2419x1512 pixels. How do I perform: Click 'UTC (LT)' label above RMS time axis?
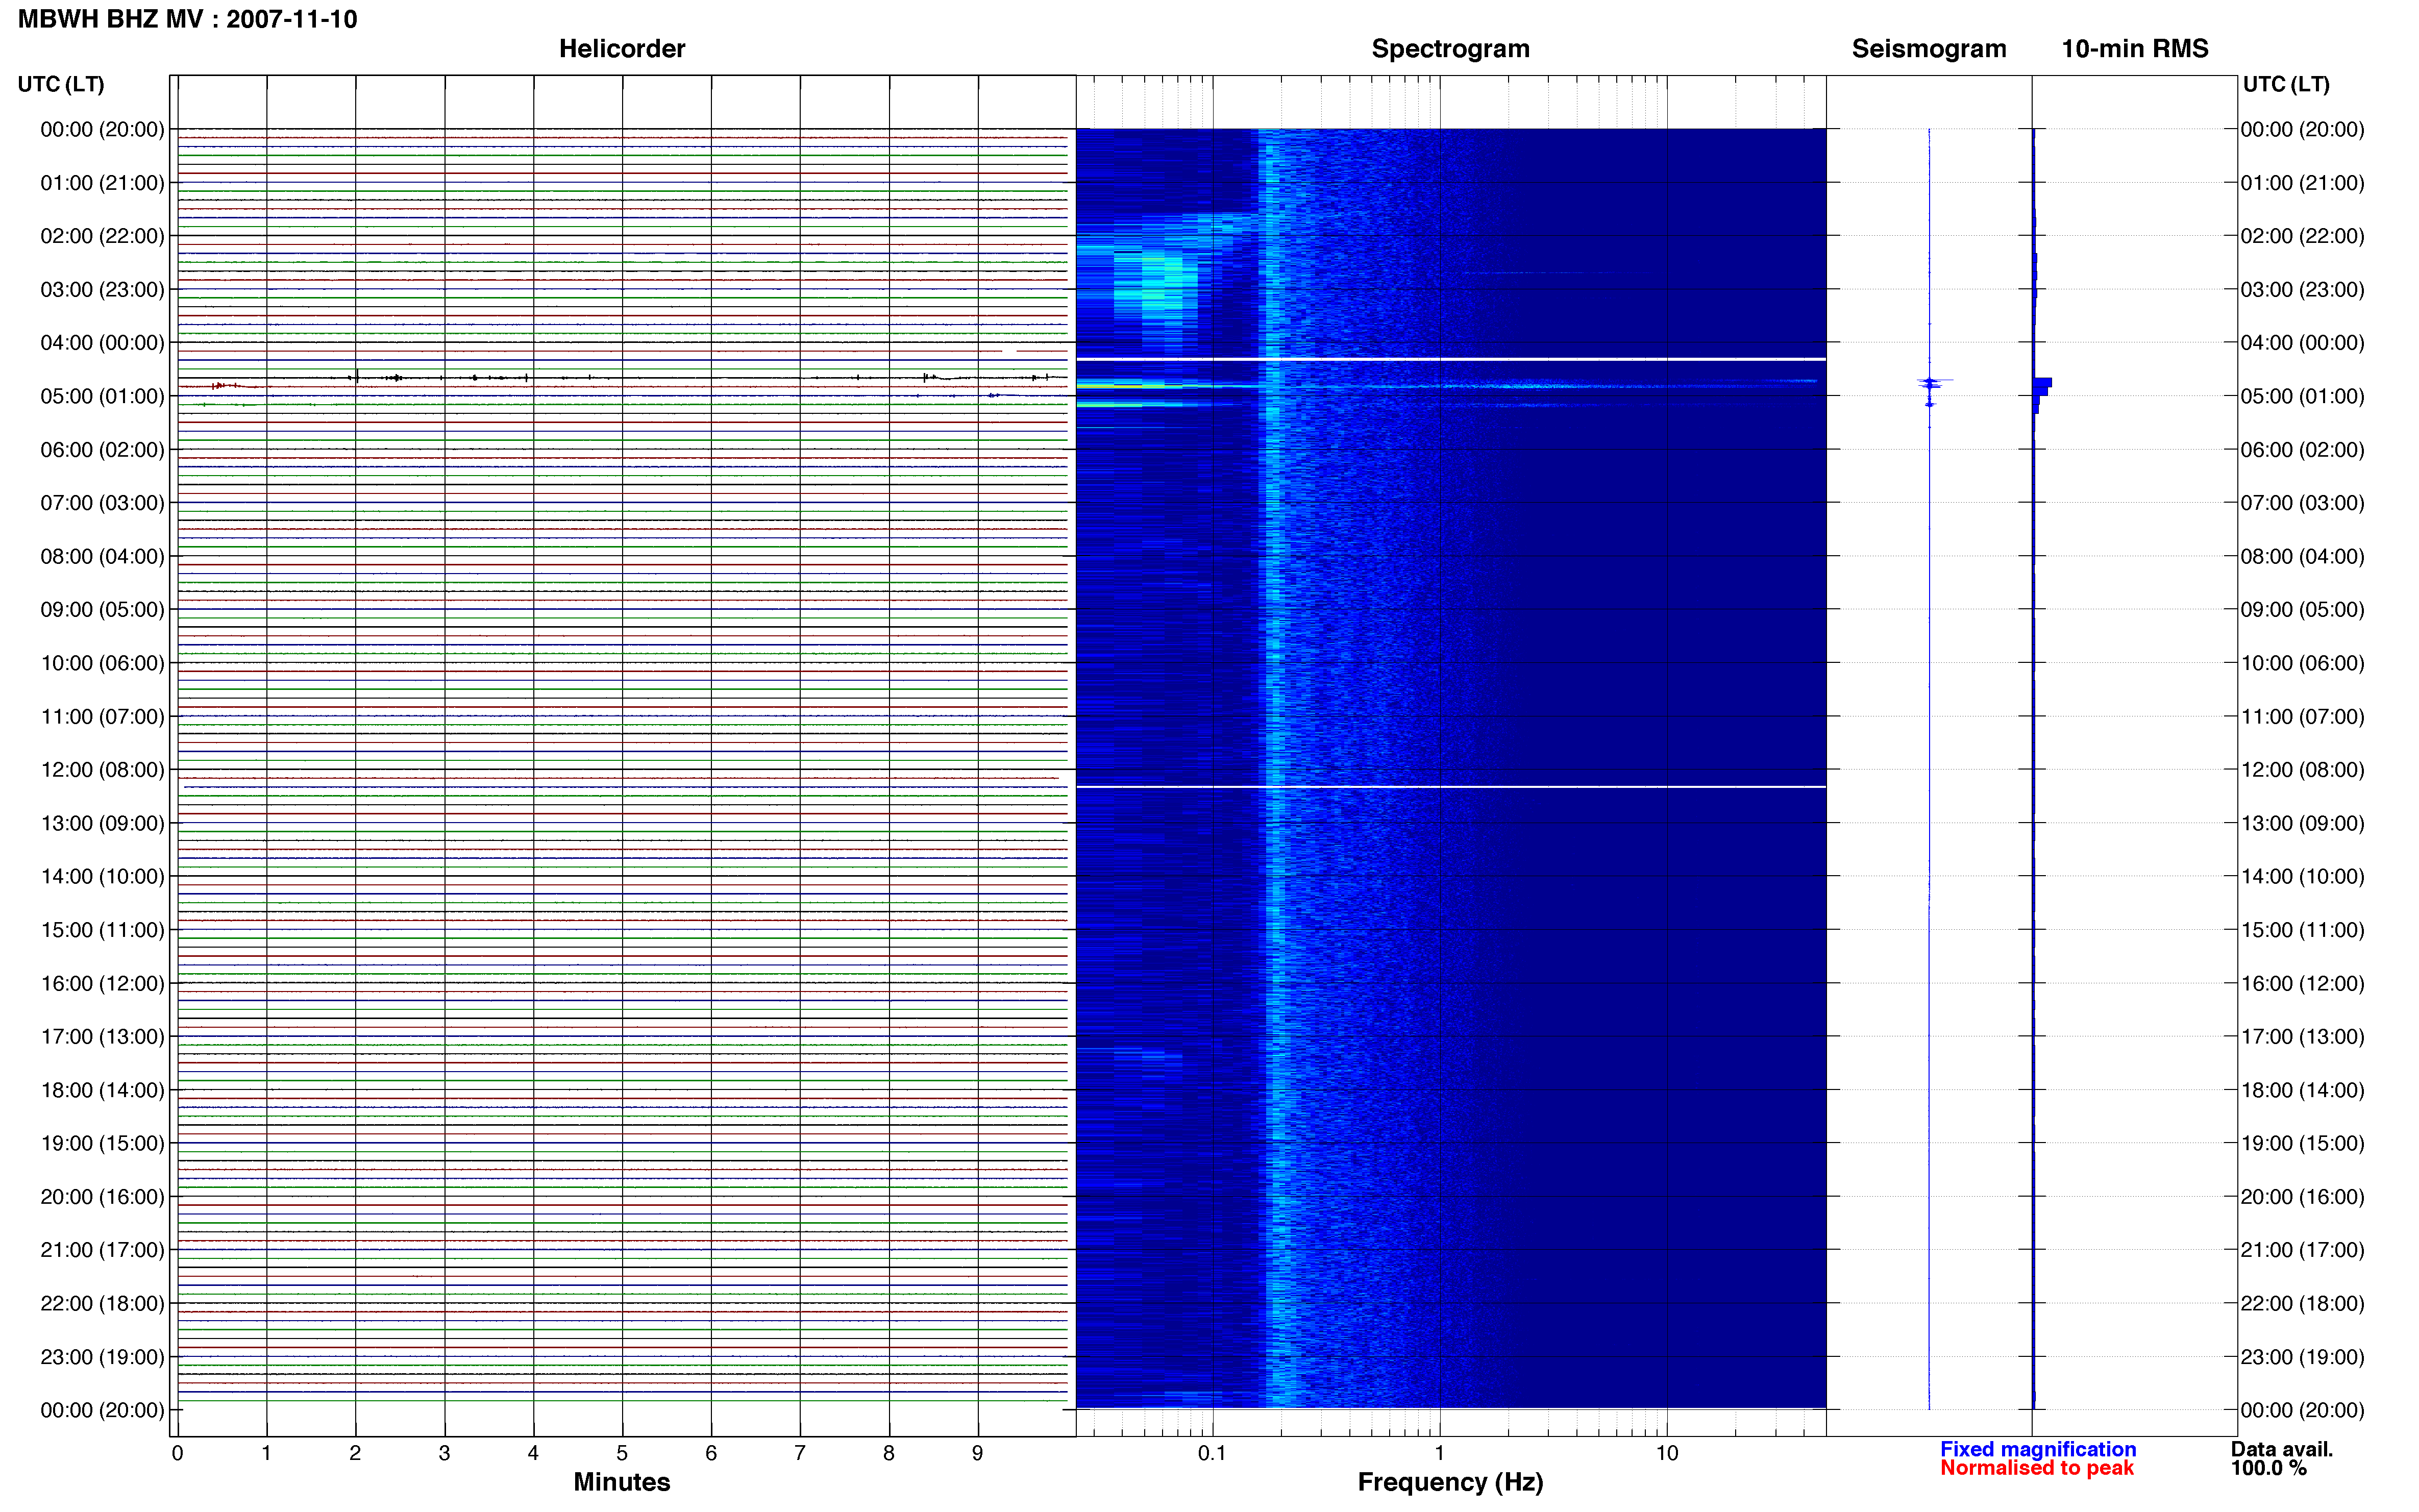pos(2286,84)
